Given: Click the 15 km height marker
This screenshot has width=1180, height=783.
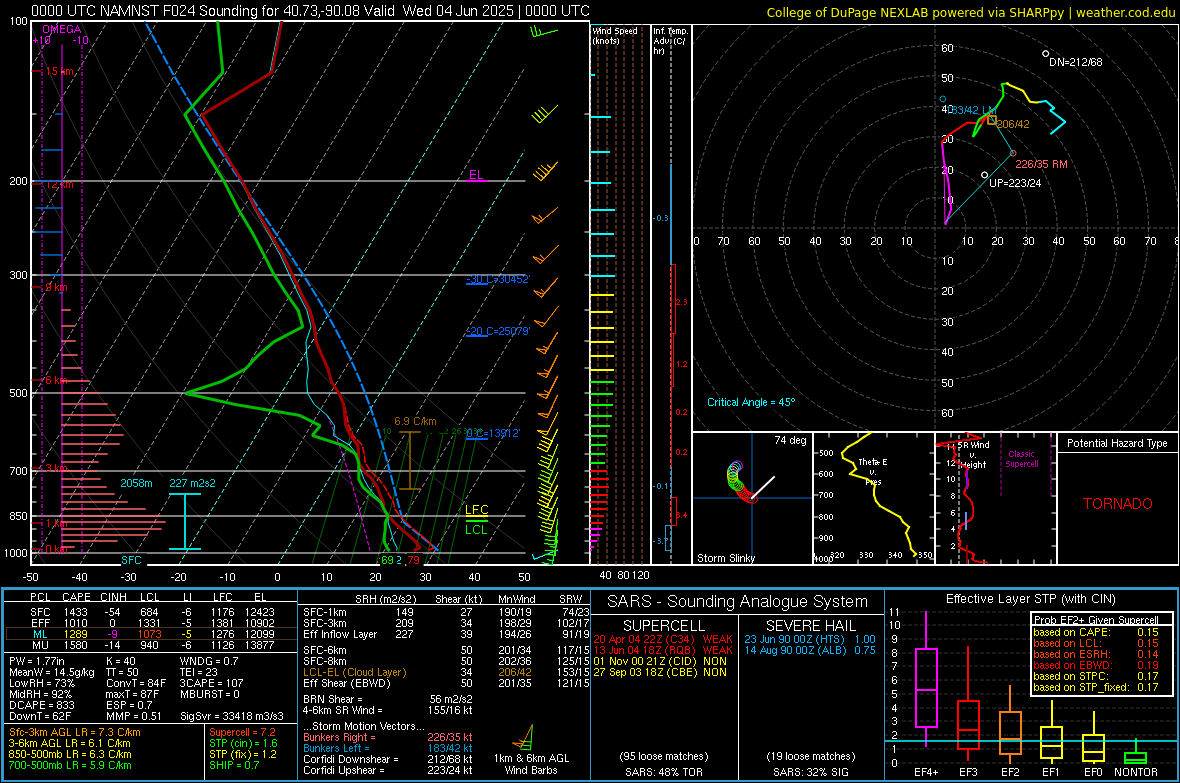Looking at the screenshot, I should click(x=59, y=72).
